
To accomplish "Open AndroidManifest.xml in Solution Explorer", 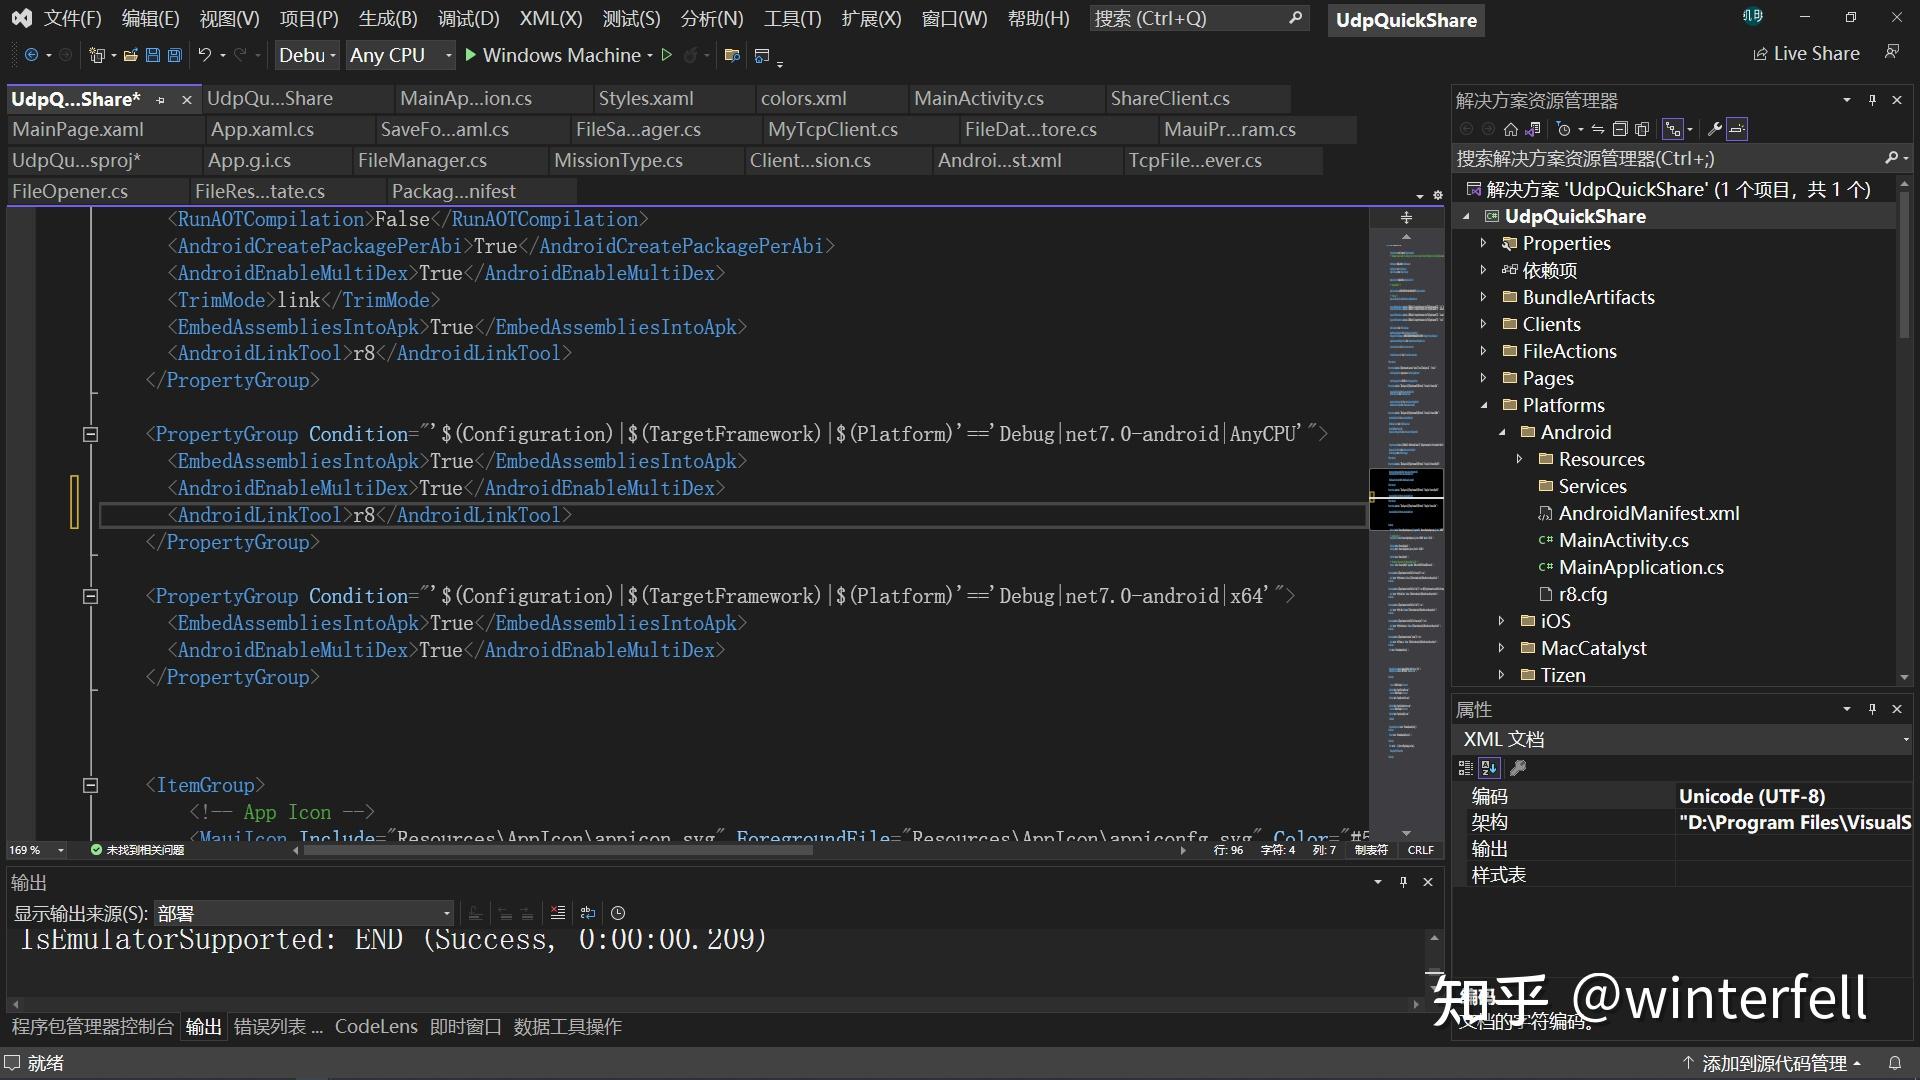I will pyautogui.click(x=1649, y=513).
